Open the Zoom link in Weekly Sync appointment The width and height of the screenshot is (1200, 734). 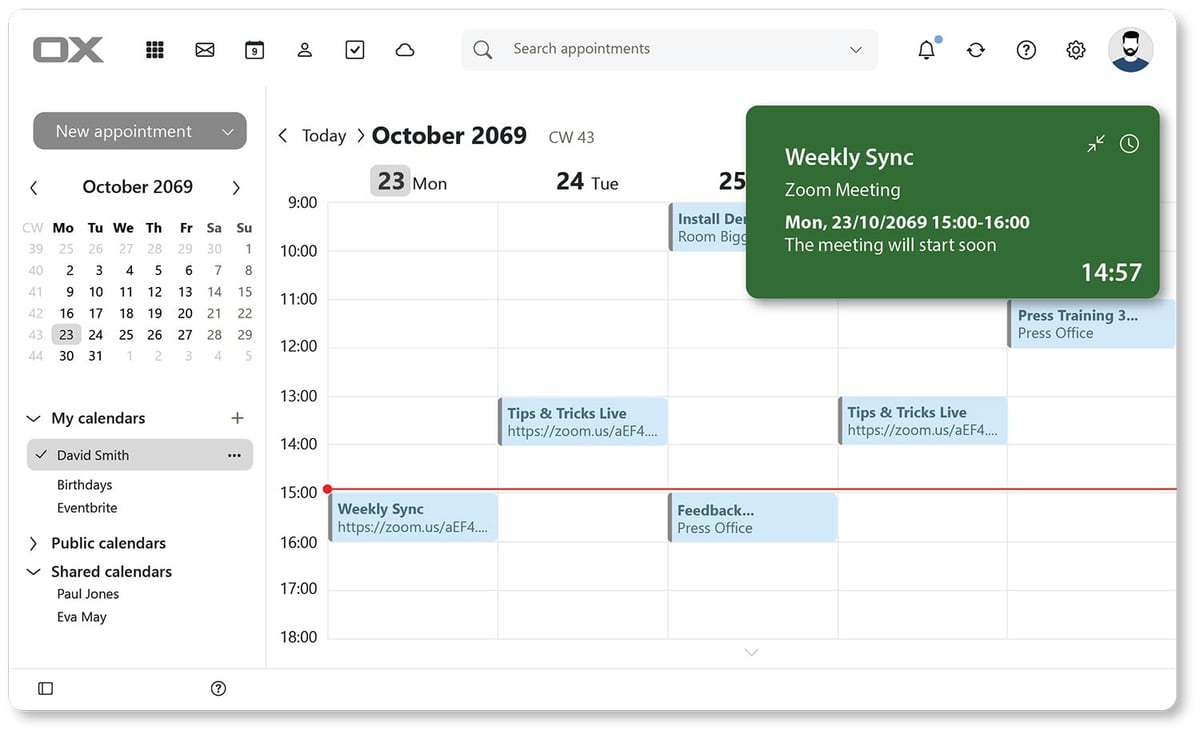[x=413, y=528]
